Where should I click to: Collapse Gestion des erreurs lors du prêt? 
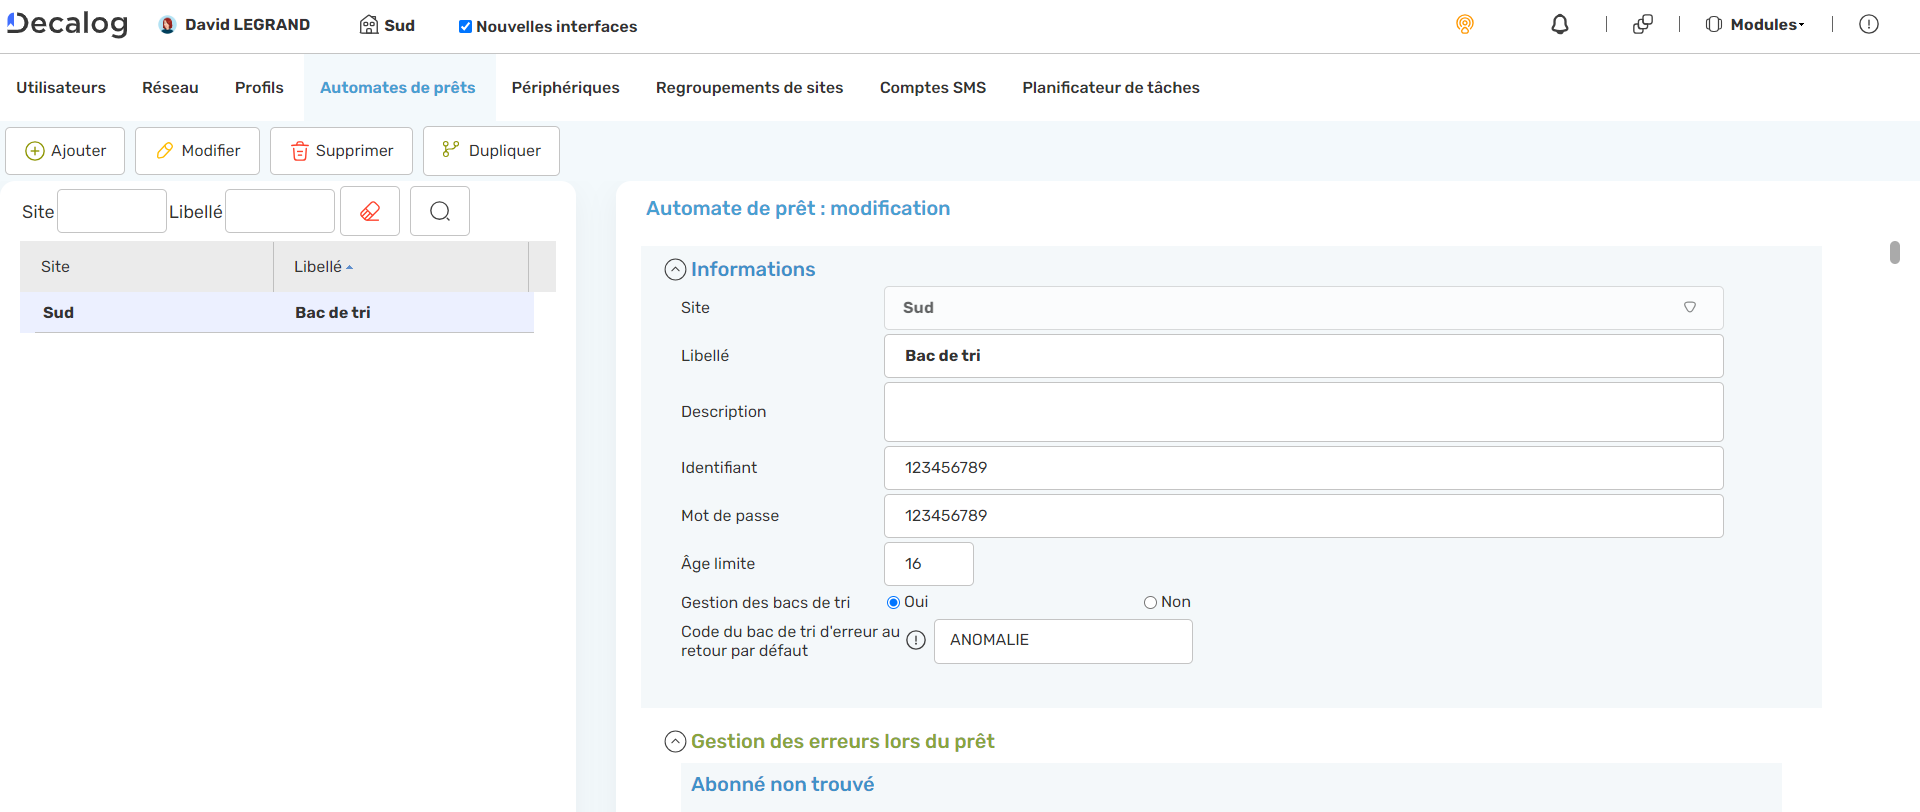pyautogui.click(x=676, y=742)
